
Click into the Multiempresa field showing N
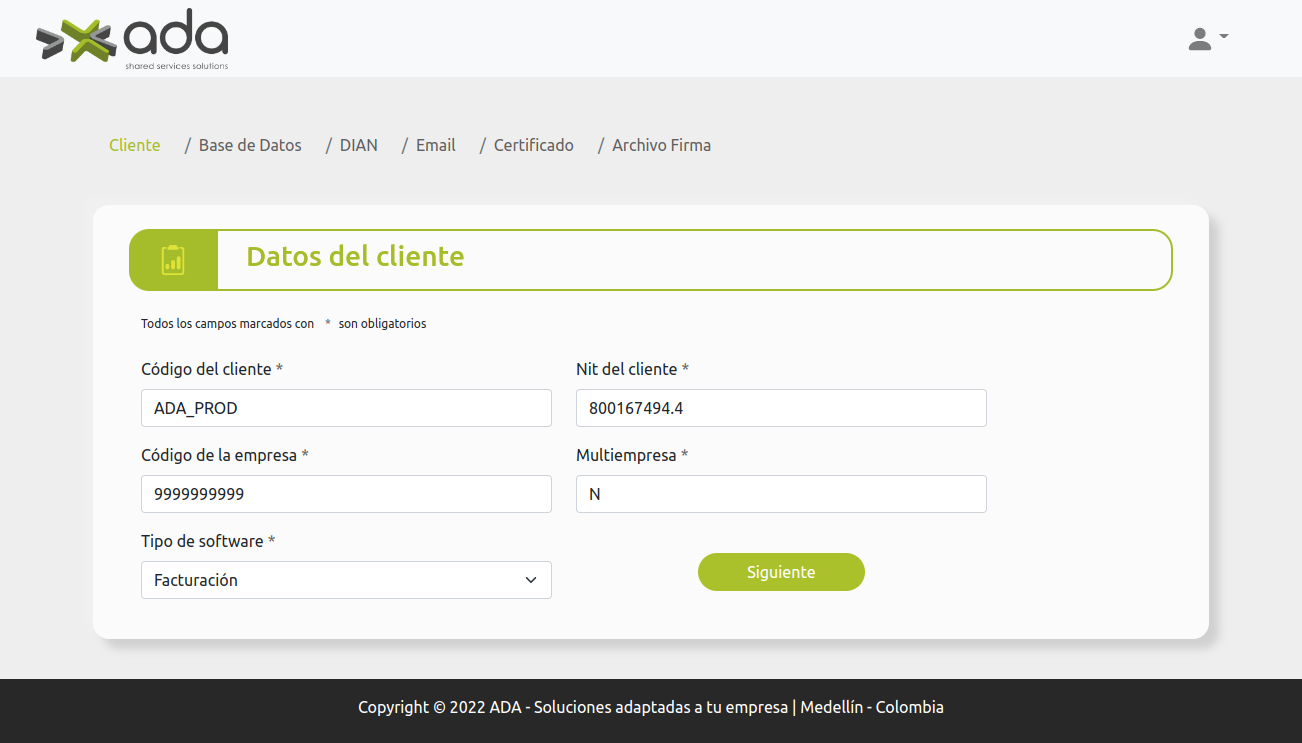[781, 494]
